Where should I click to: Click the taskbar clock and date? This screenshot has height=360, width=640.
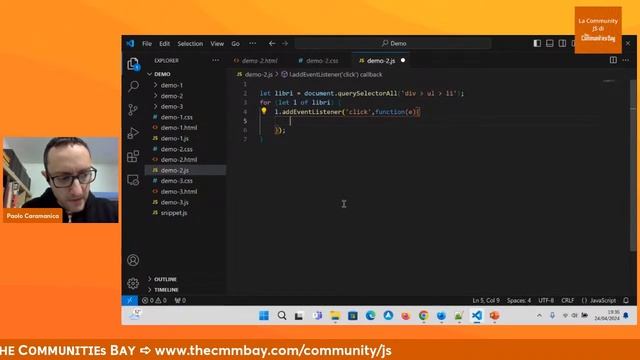607,315
